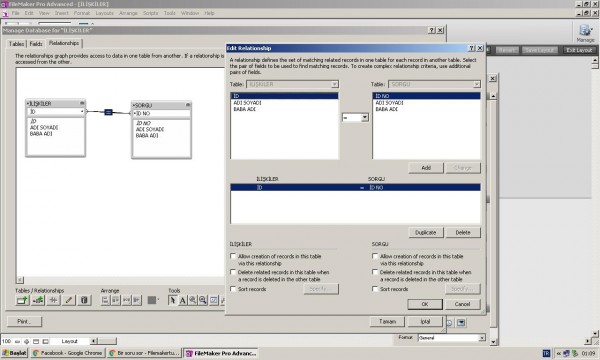
Task: Click zoom out icon in status area
Action: click(17, 341)
